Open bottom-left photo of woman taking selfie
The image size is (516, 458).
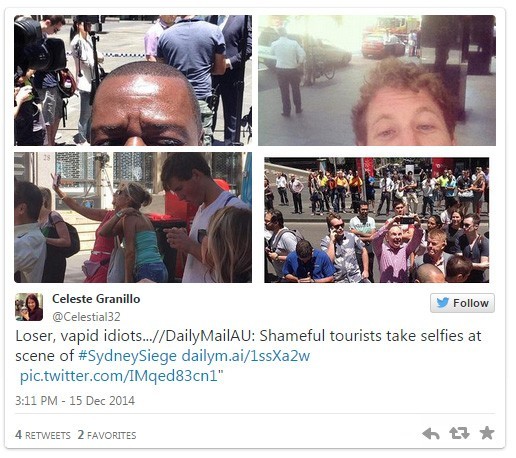tap(133, 218)
